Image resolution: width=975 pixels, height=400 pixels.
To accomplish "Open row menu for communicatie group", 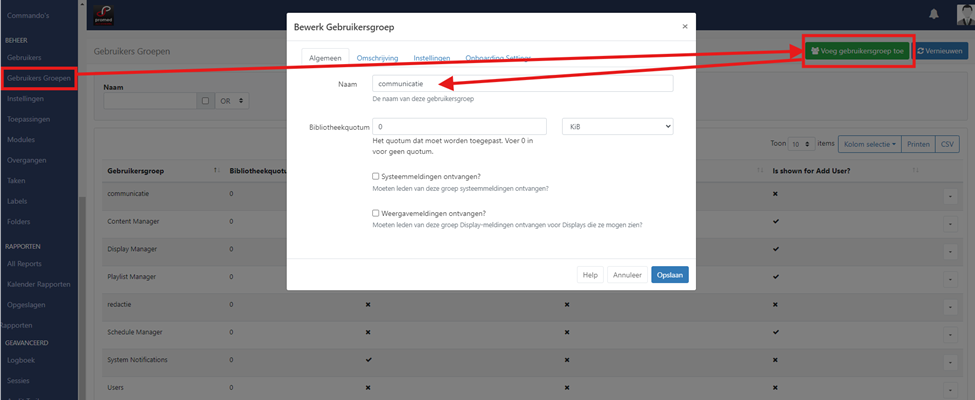I will click(x=949, y=196).
